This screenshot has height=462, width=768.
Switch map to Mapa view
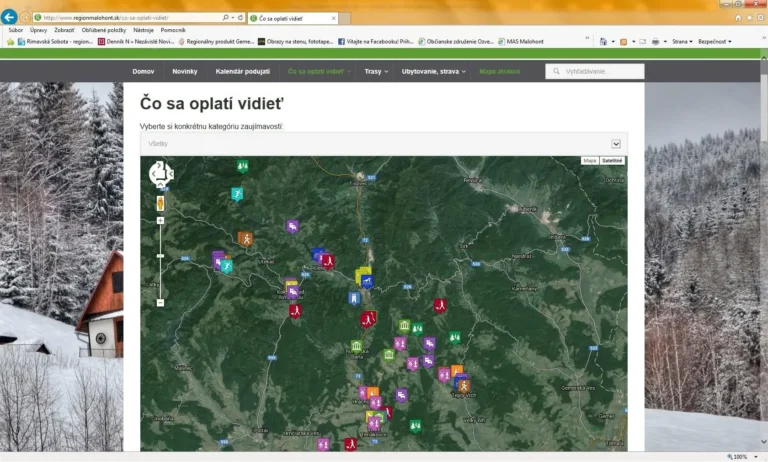coord(590,161)
